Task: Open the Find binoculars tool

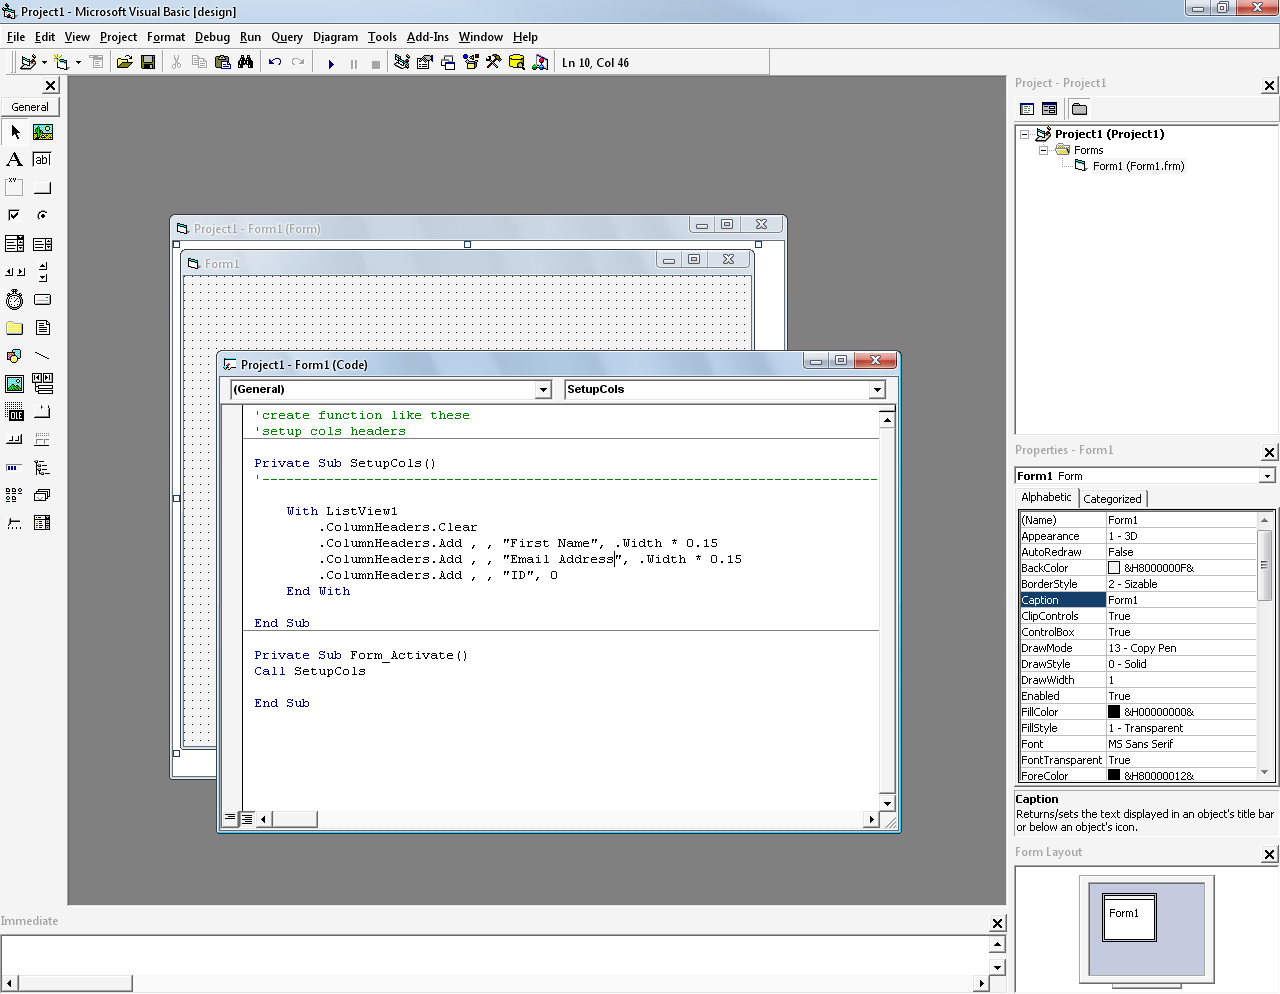Action: coord(245,63)
